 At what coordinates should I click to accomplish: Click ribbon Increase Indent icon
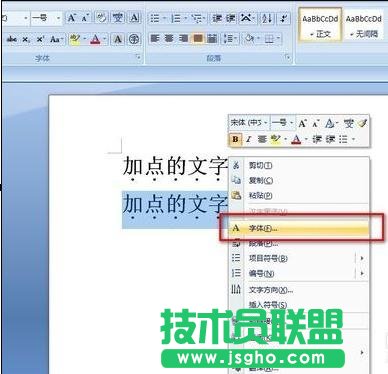point(231,18)
